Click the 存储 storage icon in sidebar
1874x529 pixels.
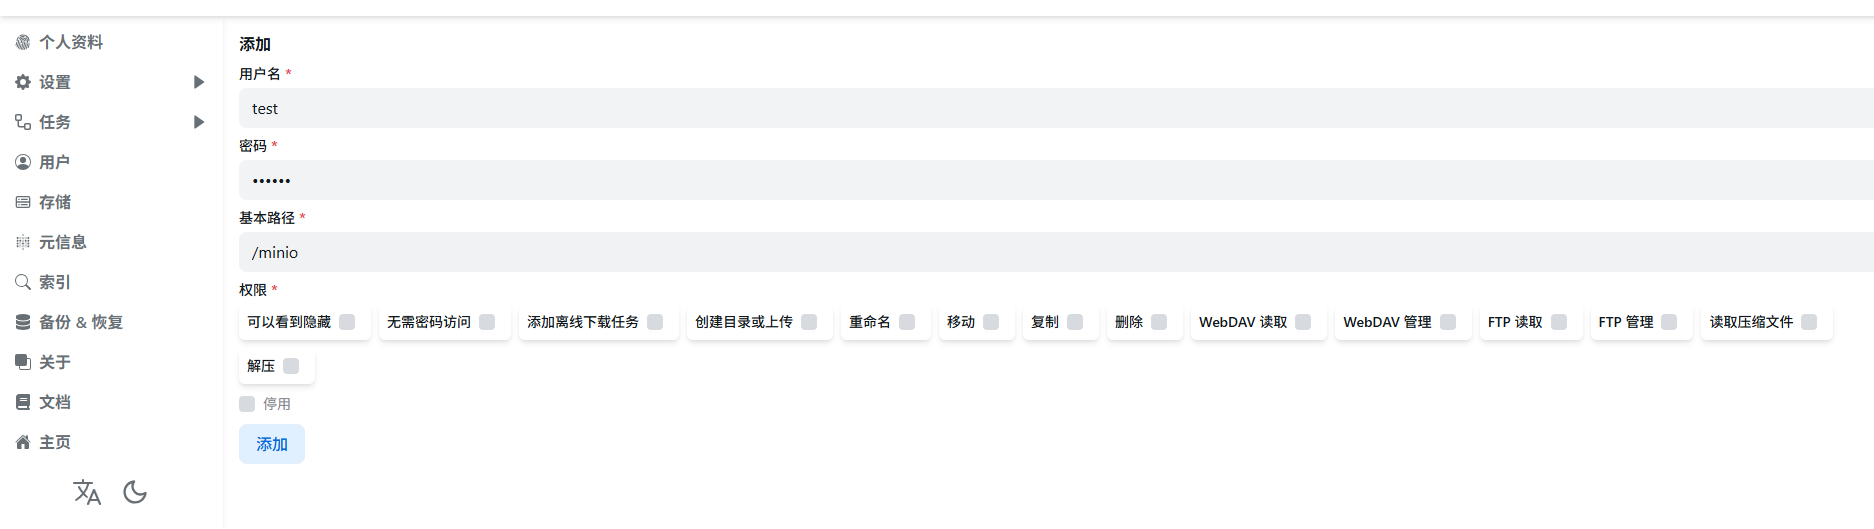pos(23,202)
